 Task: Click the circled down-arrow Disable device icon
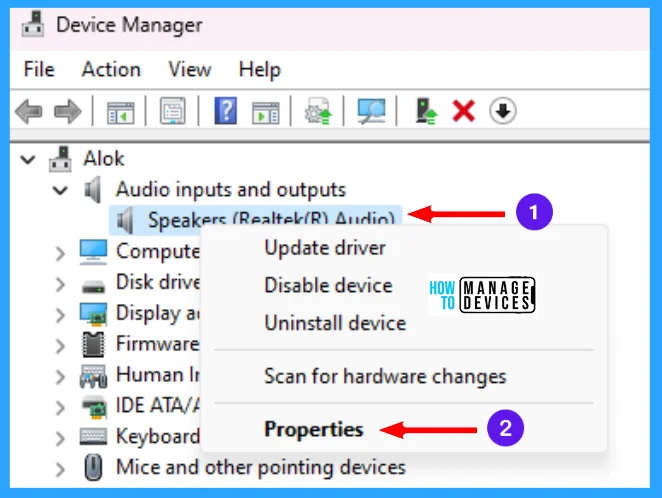click(x=502, y=111)
